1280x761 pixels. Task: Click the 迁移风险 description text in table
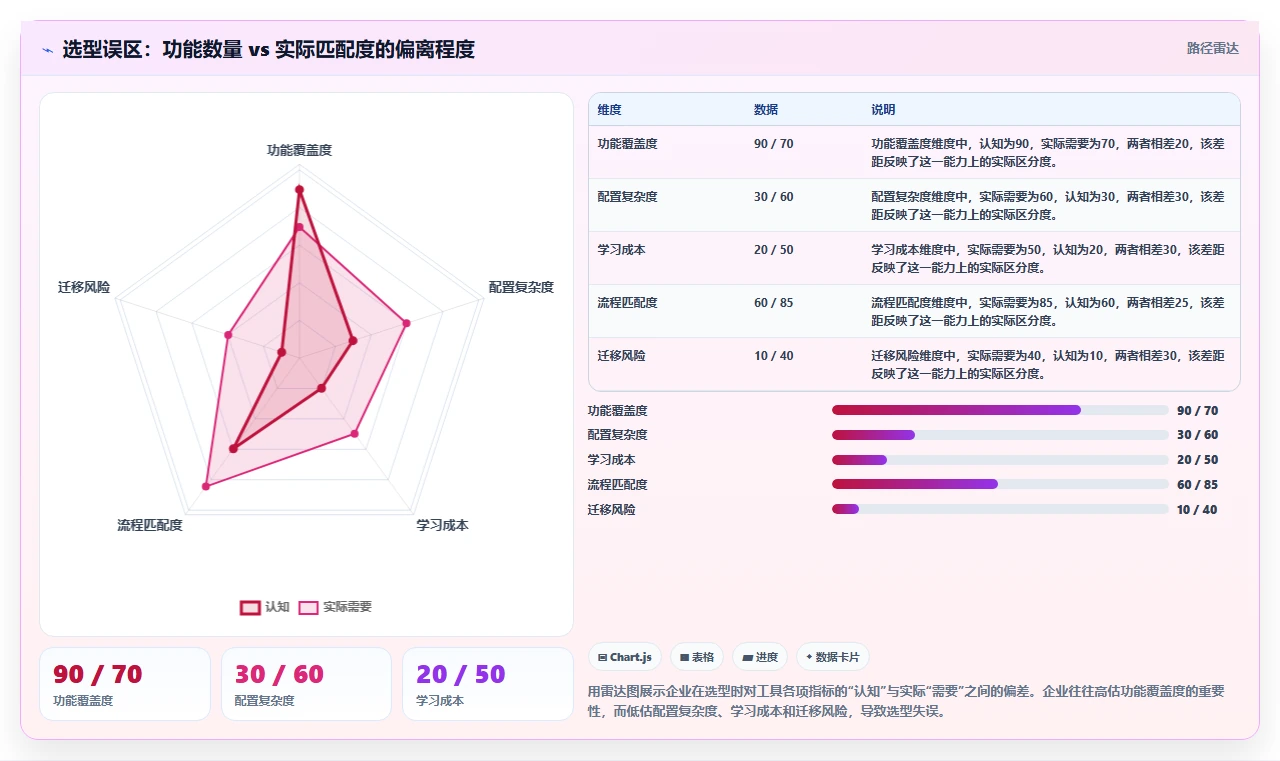1047,365
